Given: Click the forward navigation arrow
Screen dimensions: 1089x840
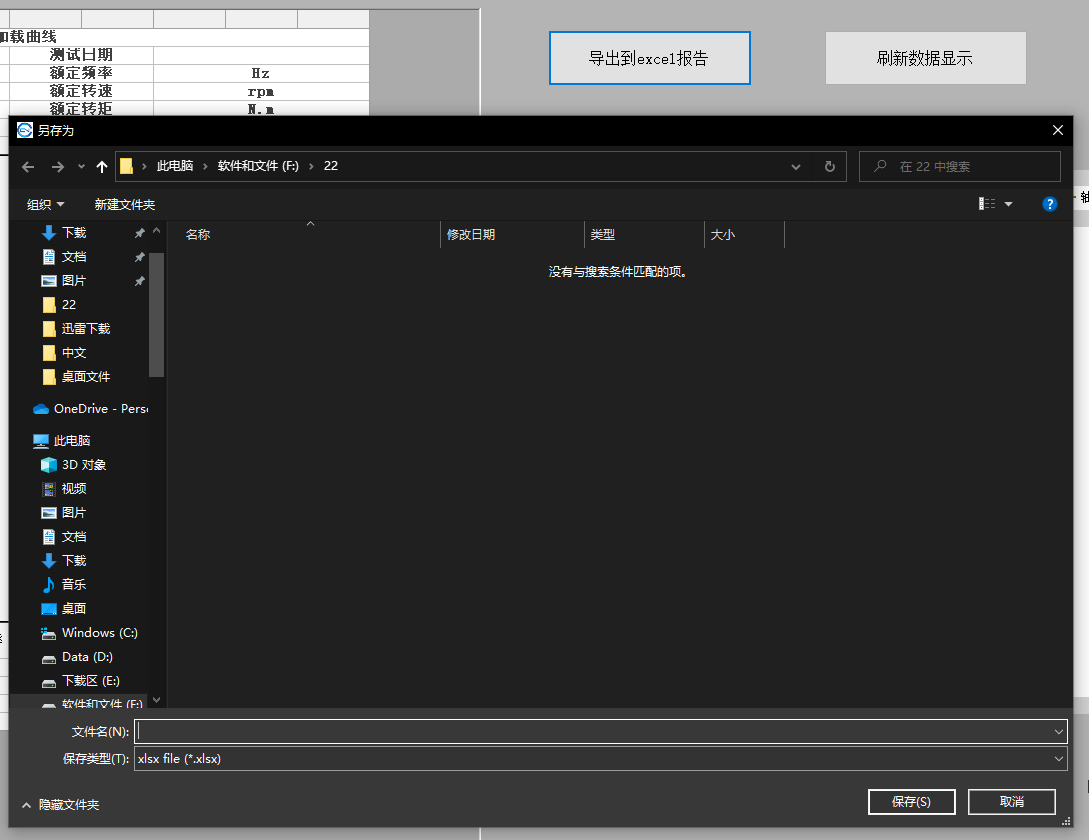Looking at the screenshot, I should [56, 166].
